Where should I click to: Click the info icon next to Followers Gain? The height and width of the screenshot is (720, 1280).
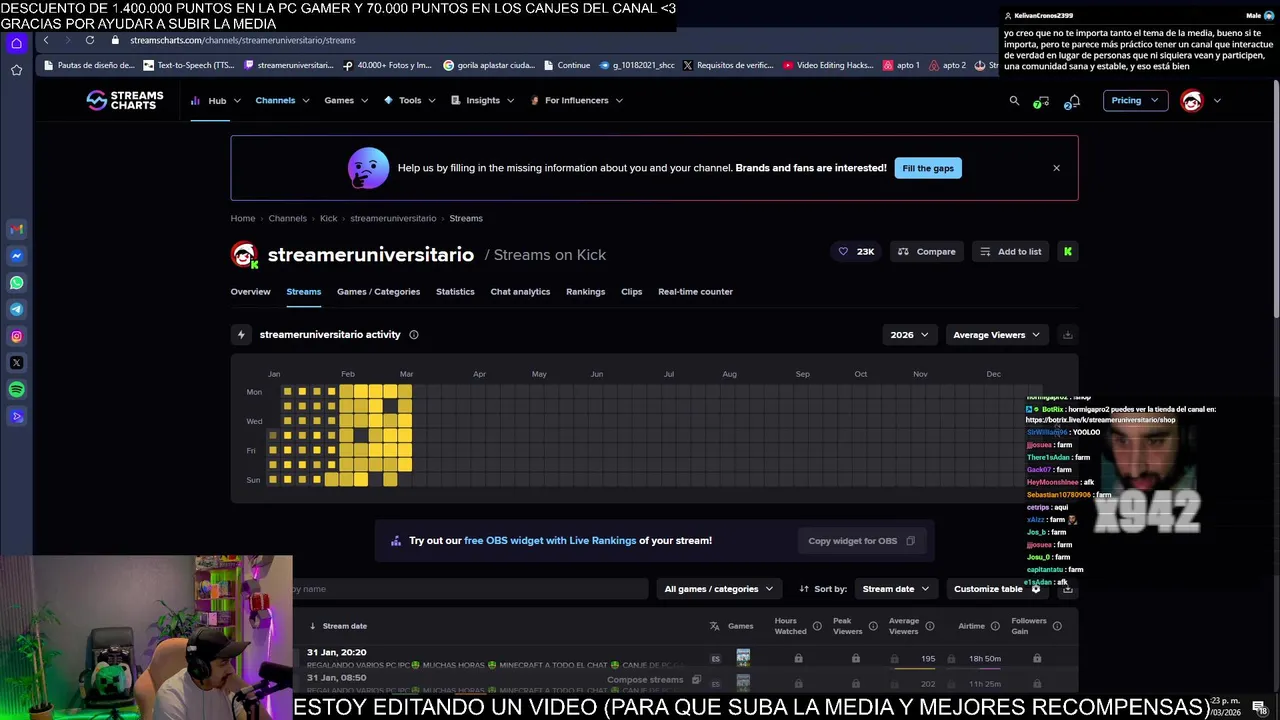point(1057,626)
